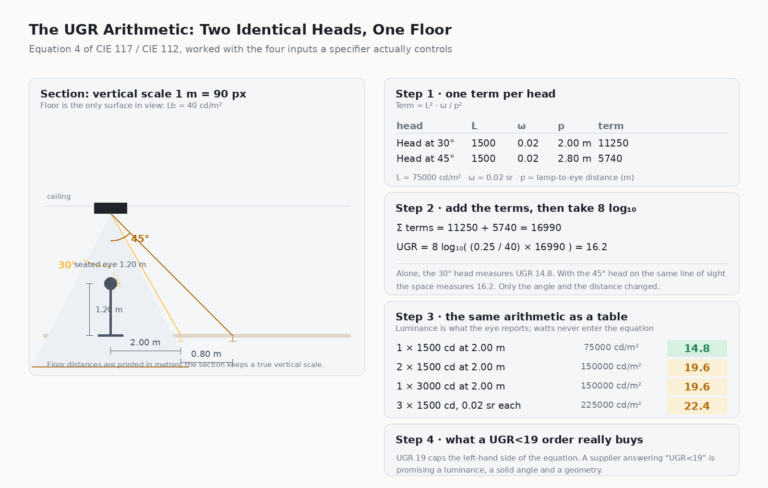Click the "0.80 m" floor dimension label

point(206,354)
